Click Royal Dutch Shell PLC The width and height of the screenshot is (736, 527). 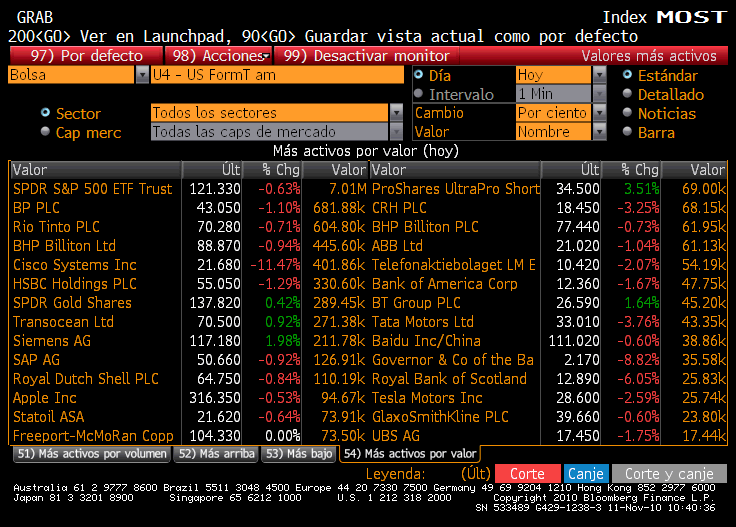pyautogui.click(x=85, y=379)
